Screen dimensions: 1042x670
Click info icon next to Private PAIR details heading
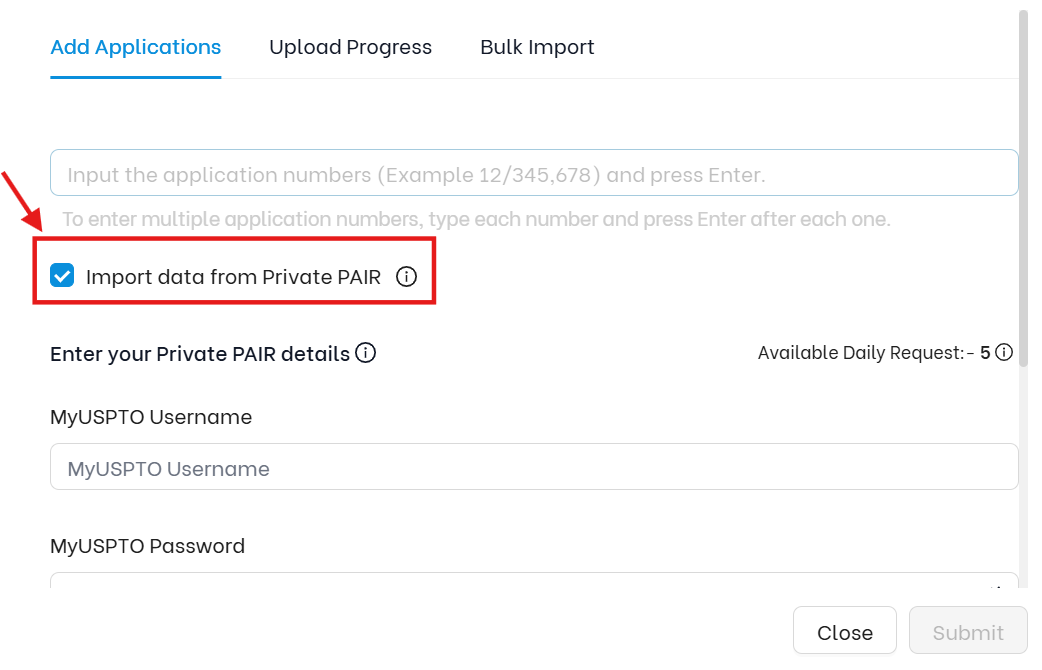coord(365,353)
